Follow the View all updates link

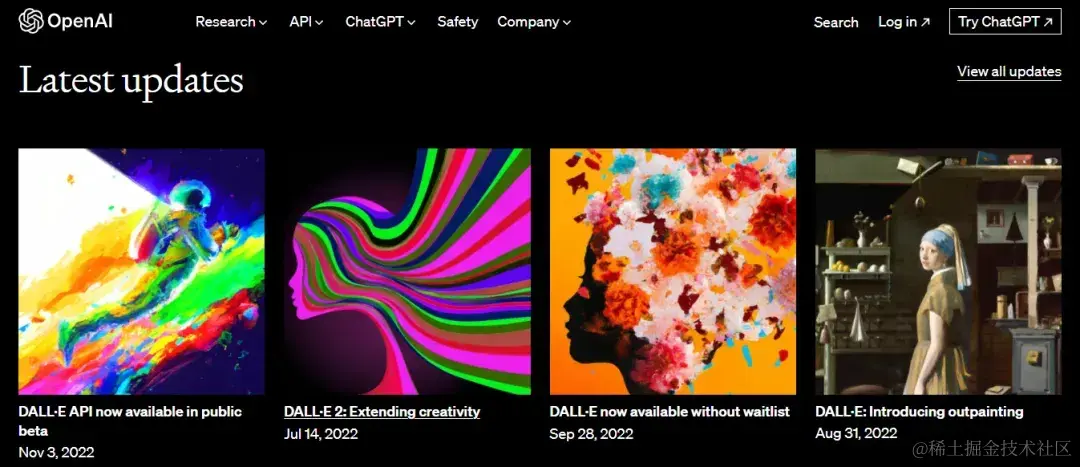pos(1009,72)
